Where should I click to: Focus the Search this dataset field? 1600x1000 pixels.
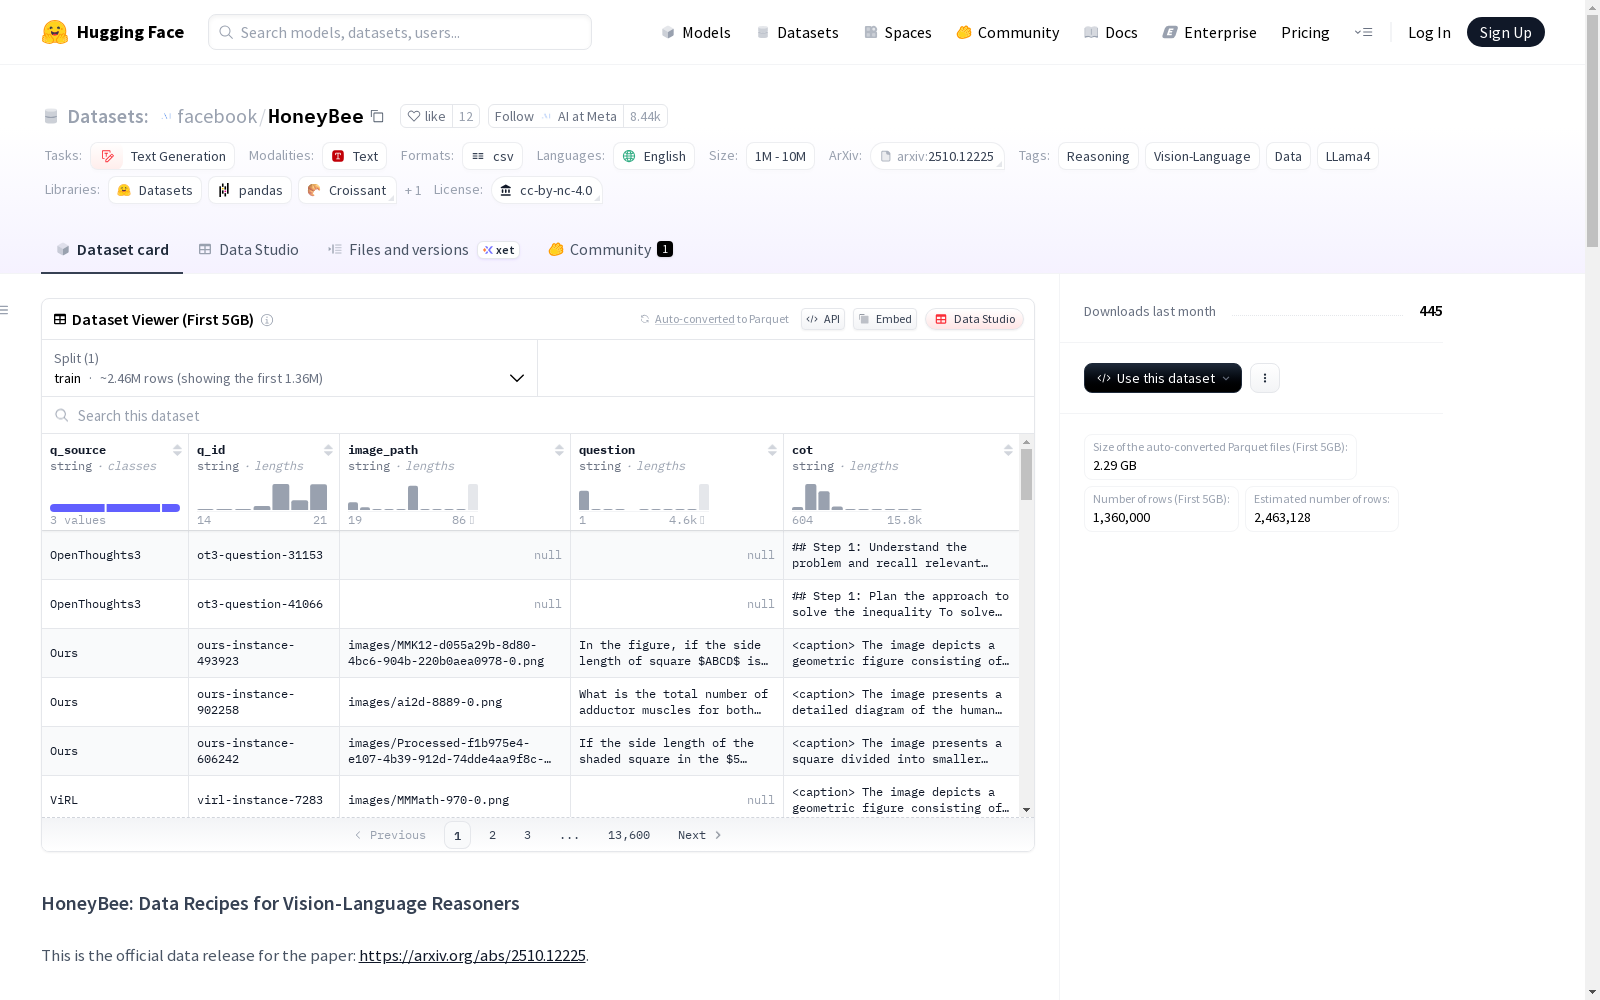538,415
